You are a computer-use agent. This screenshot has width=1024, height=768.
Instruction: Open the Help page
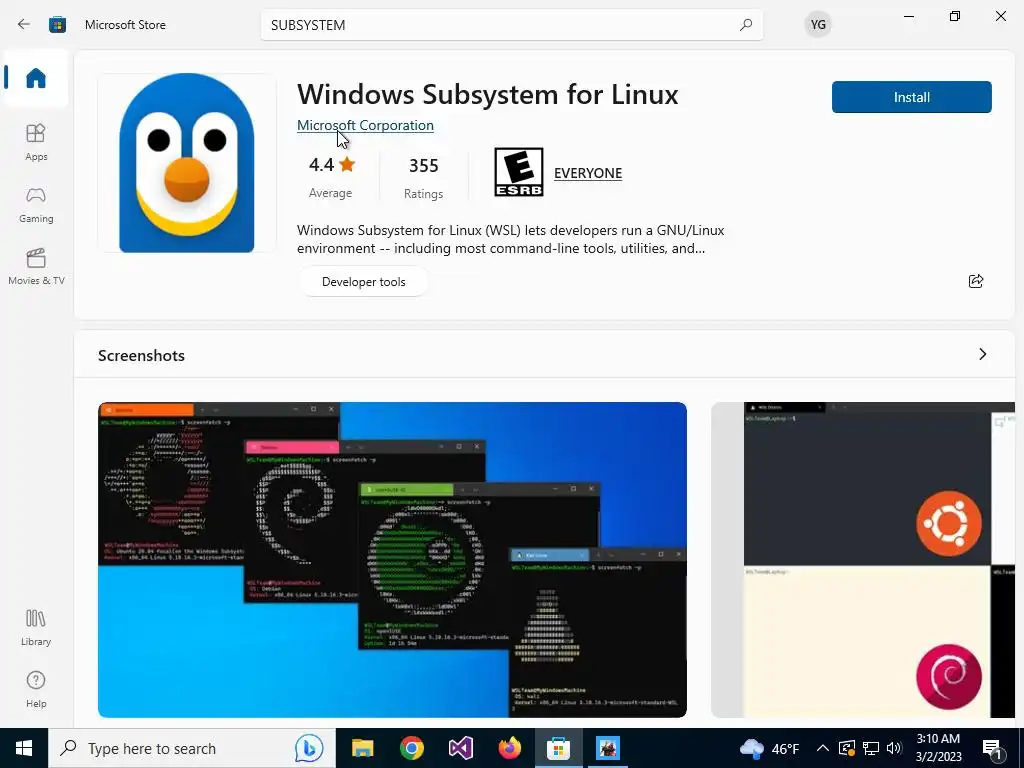36,690
